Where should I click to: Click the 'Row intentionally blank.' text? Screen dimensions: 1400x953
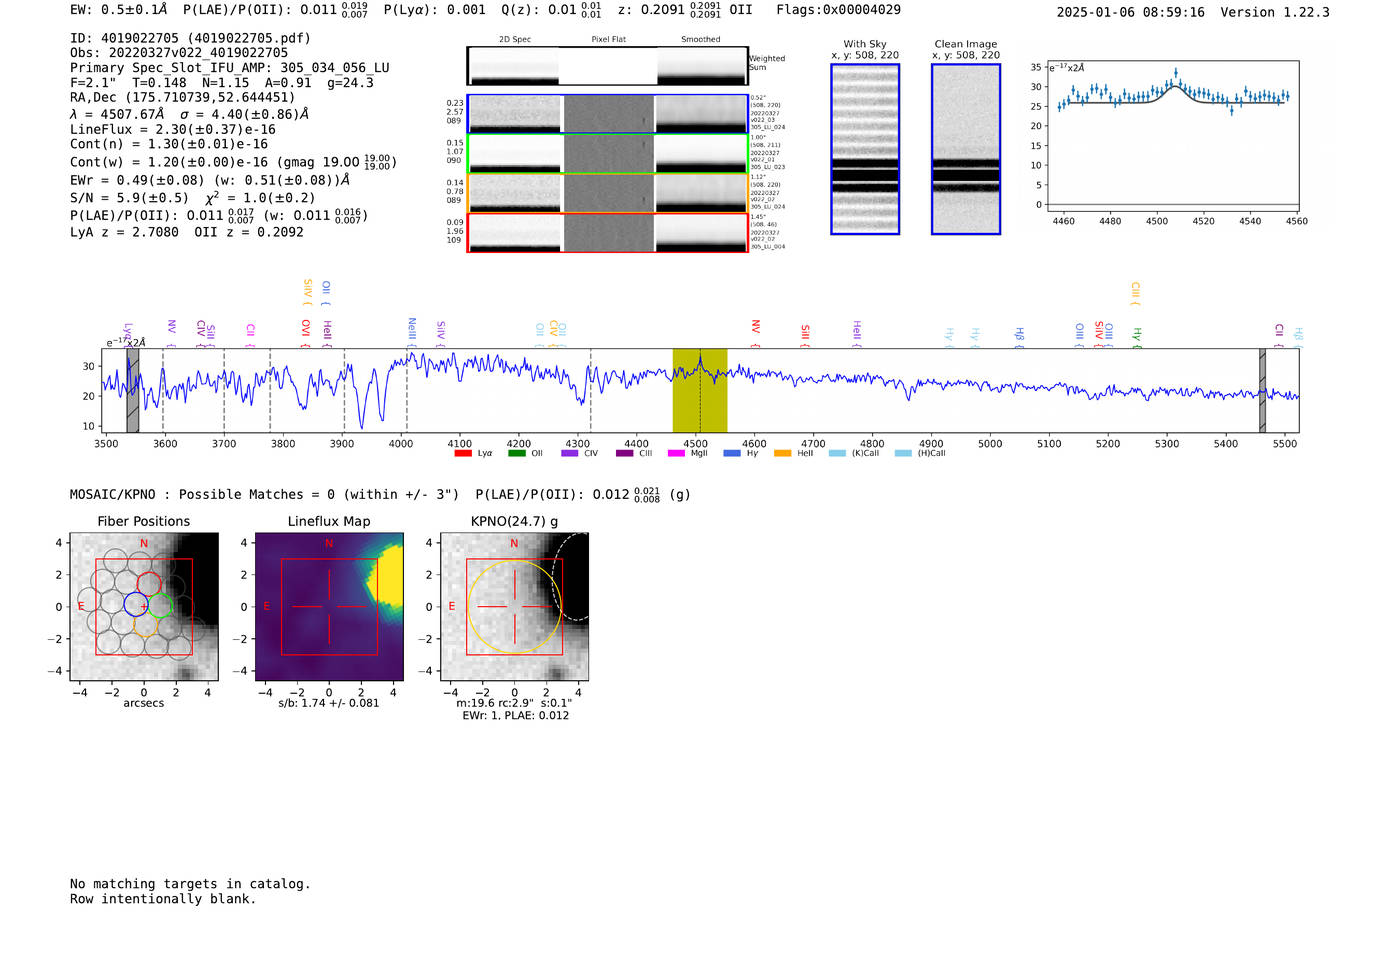click(x=163, y=899)
